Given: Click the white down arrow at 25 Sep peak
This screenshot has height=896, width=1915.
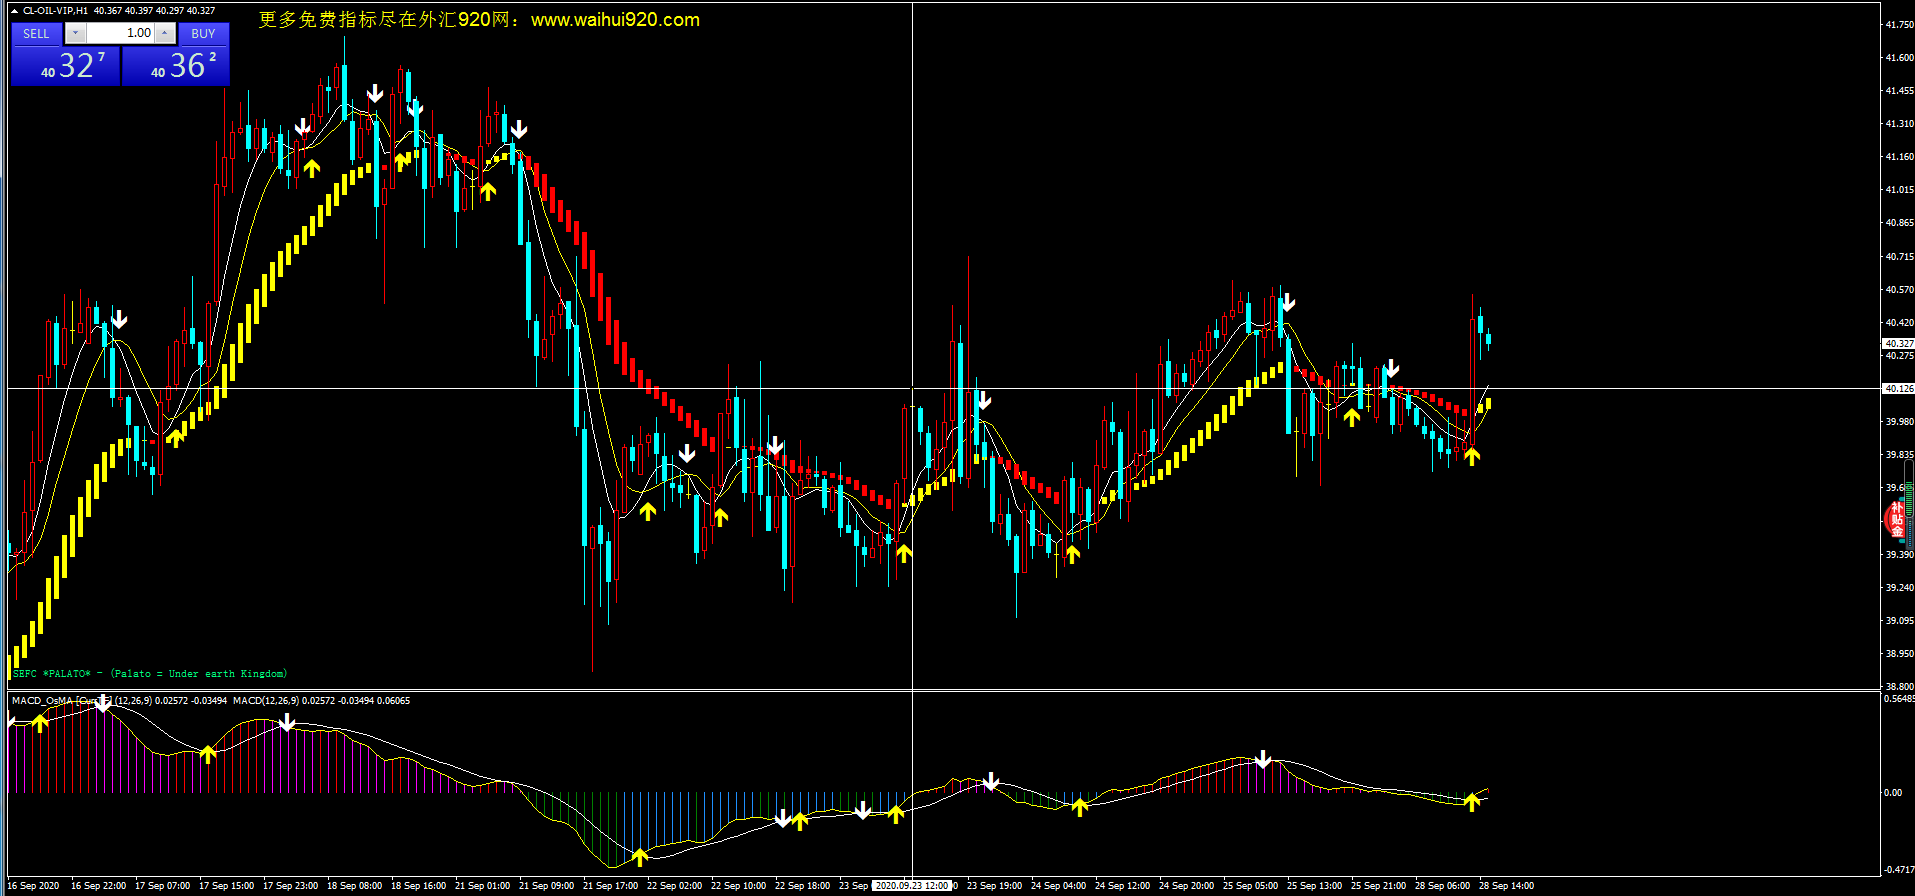Looking at the screenshot, I should click(1288, 302).
